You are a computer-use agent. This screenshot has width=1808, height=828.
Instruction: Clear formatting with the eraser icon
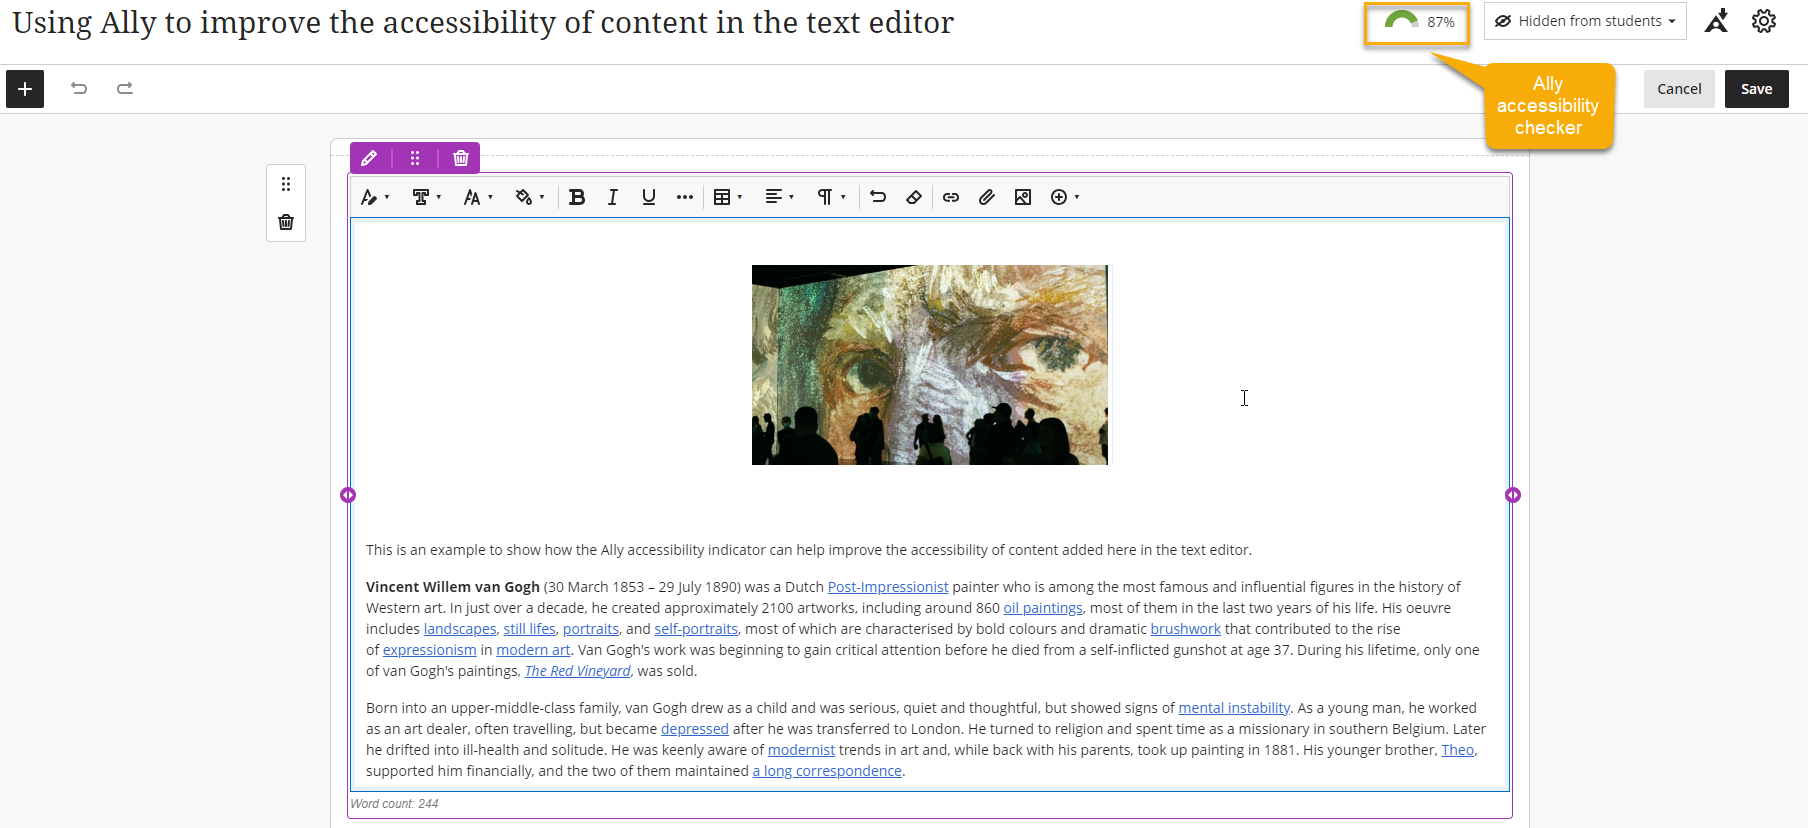pos(914,197)
